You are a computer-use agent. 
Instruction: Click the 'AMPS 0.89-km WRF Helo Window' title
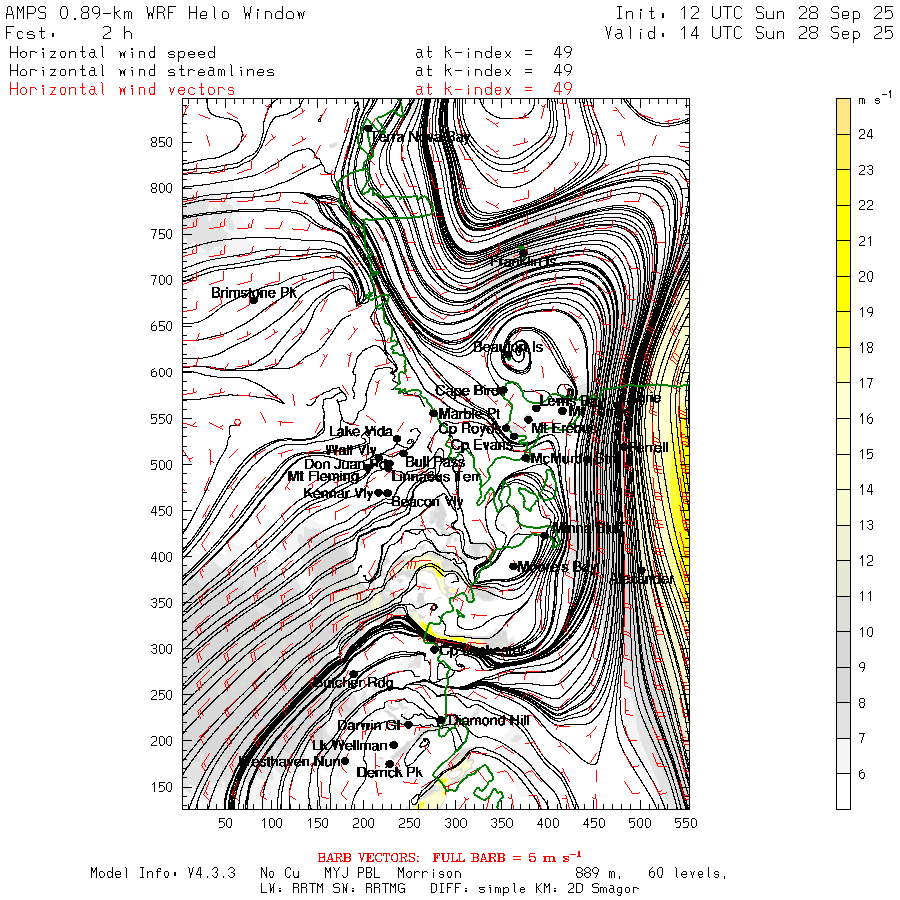155,13
